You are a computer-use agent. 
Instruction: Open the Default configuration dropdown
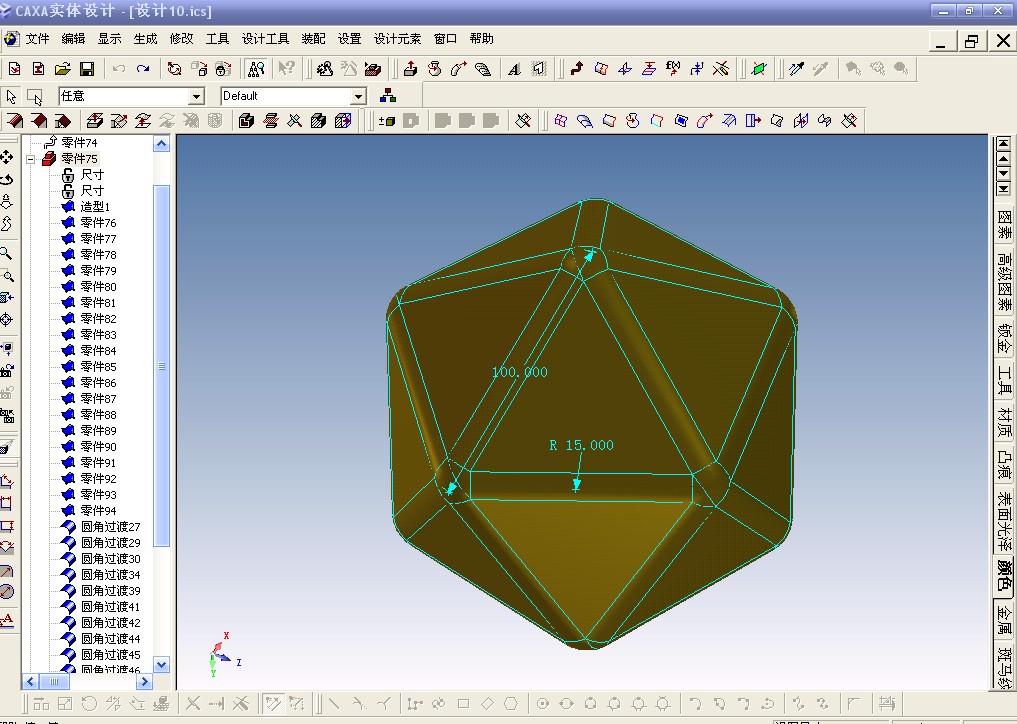coord(358,97)
